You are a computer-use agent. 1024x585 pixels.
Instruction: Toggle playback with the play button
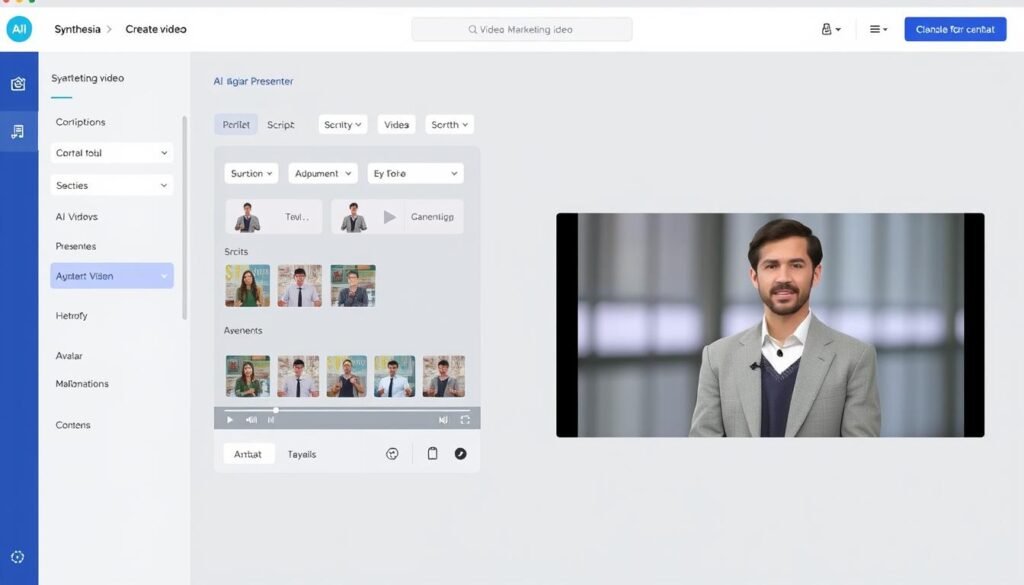click(x=229, y=419)
